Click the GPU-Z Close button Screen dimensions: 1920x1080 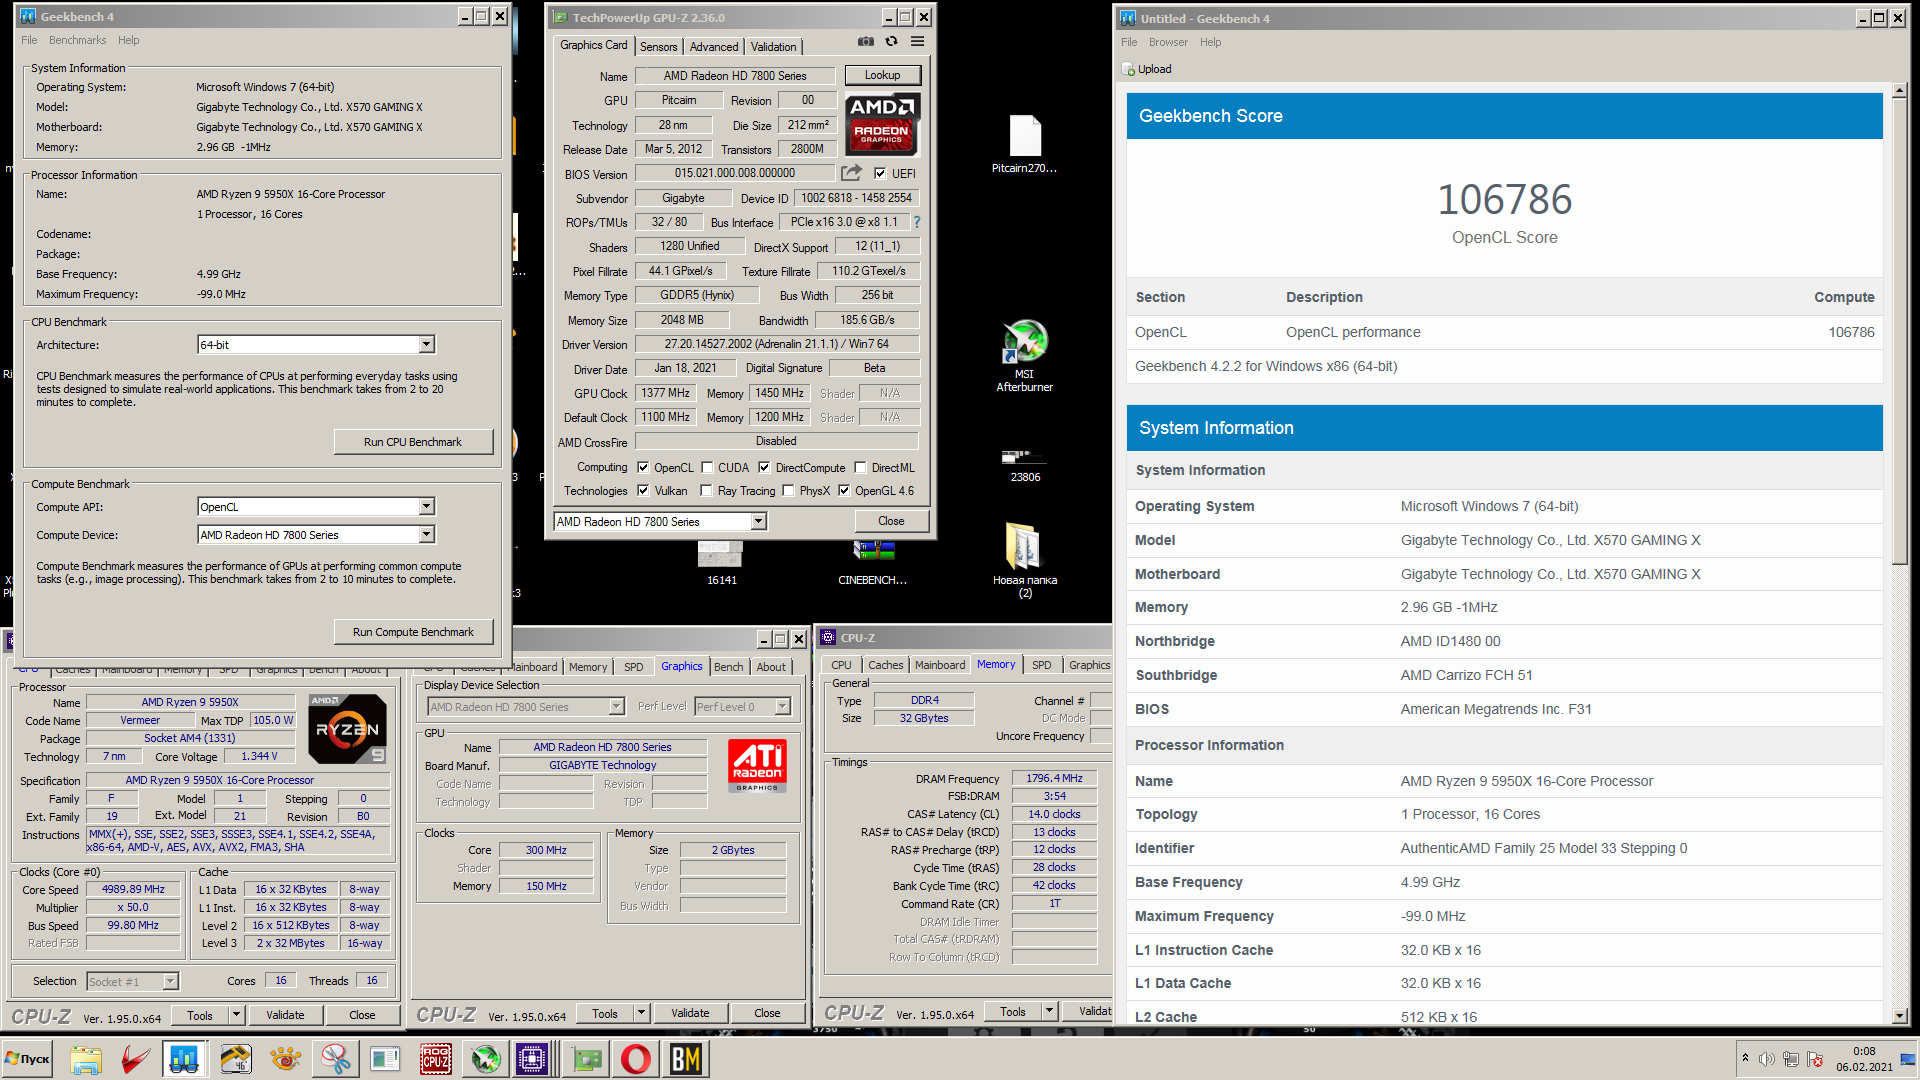pos(891,521)
